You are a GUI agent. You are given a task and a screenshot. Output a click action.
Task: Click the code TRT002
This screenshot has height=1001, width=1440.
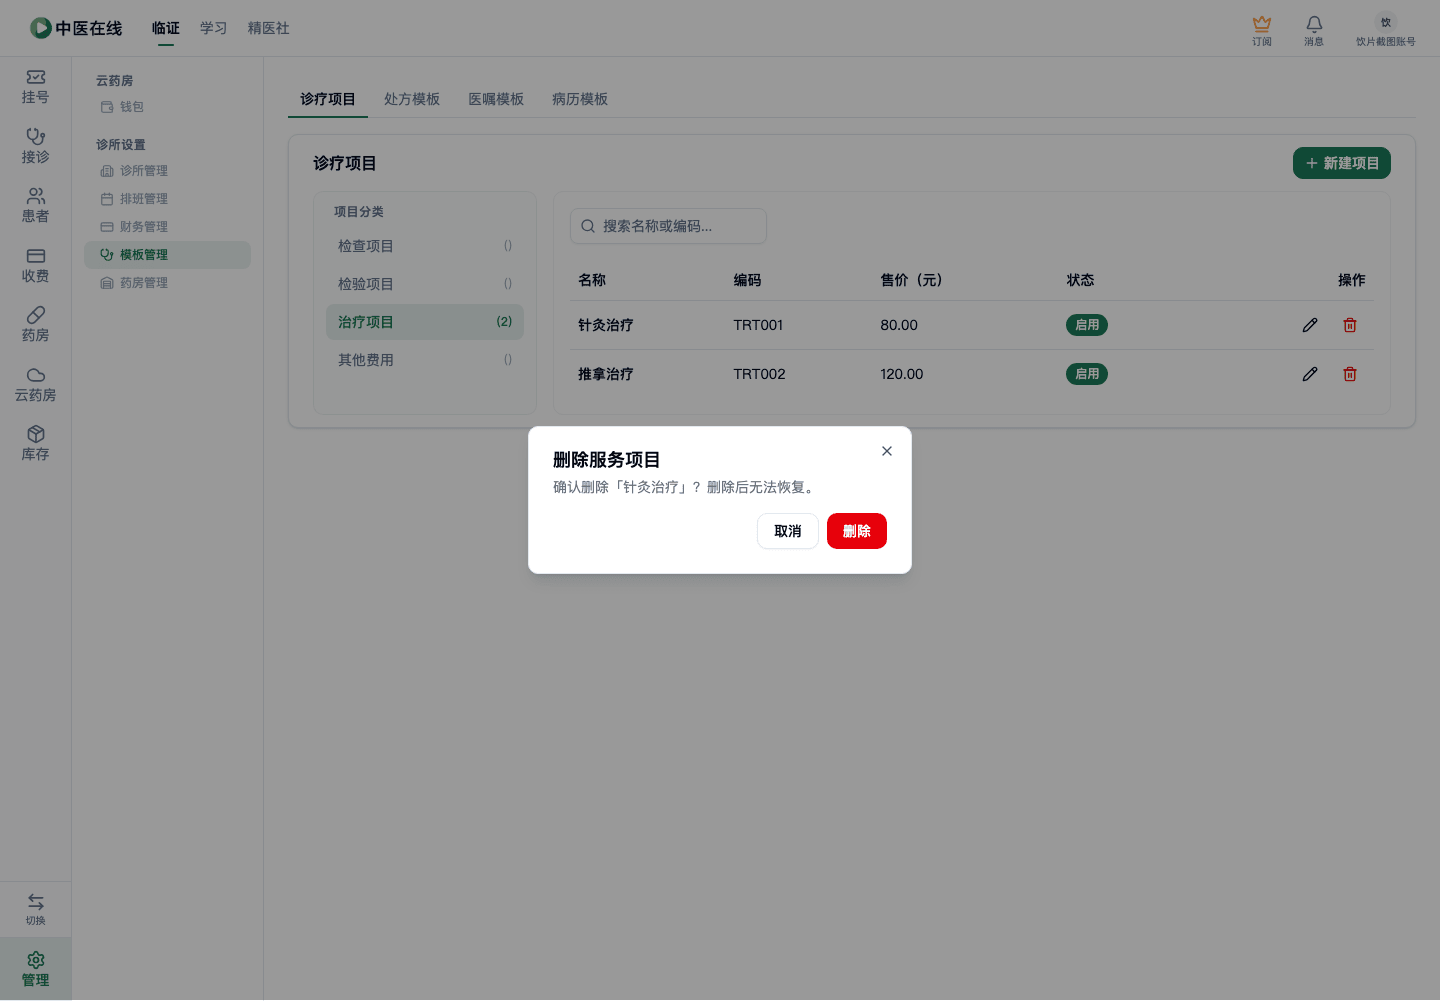tap(759, 374)
